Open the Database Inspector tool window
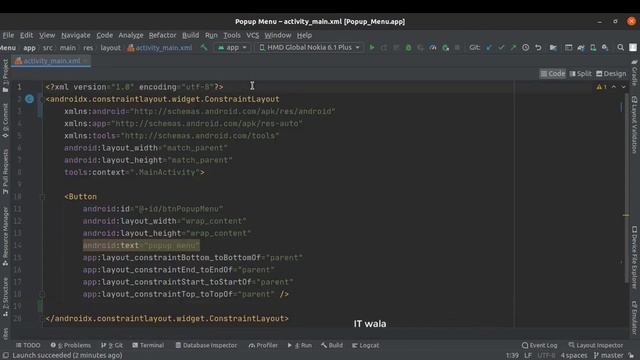This screenshot has height=360, width=640. [x=206, y=345]
